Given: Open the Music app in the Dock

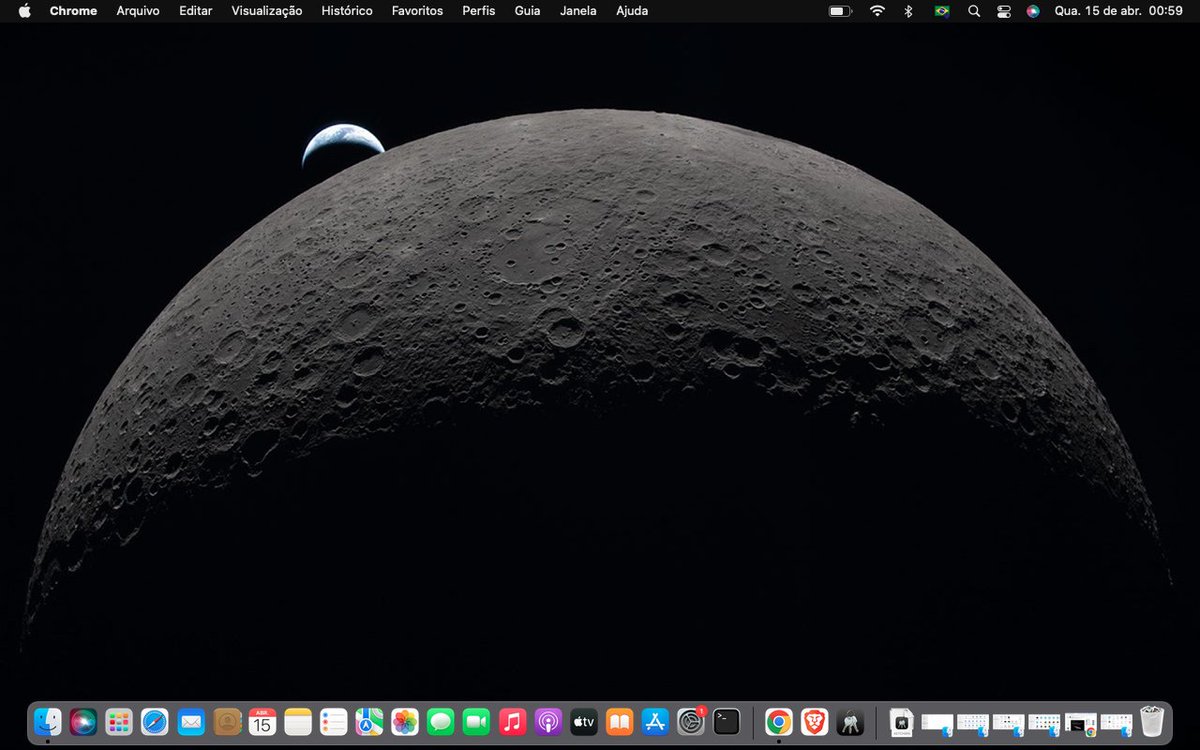Looking at the screenshot, I should (x=512, y=721).
